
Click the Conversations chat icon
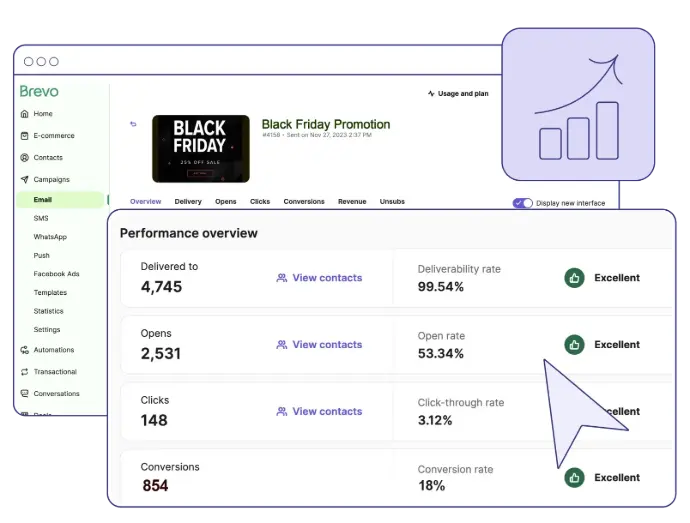[x=25, y=394]
